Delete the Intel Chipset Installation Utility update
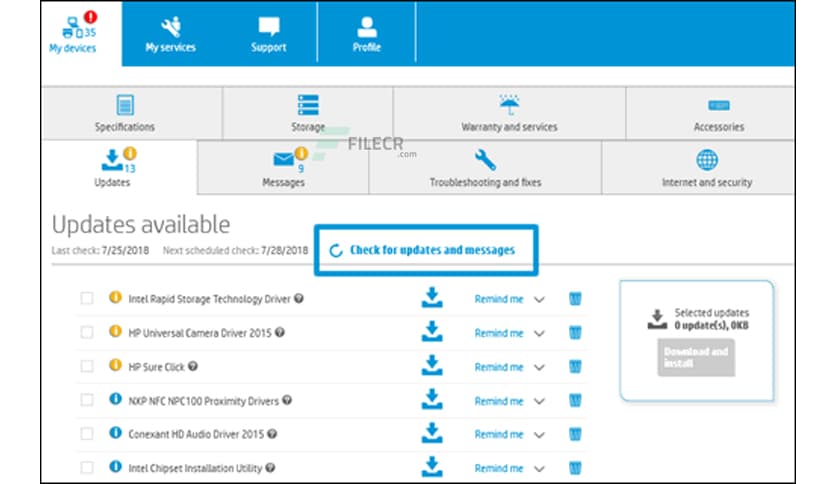 [575, 468]
